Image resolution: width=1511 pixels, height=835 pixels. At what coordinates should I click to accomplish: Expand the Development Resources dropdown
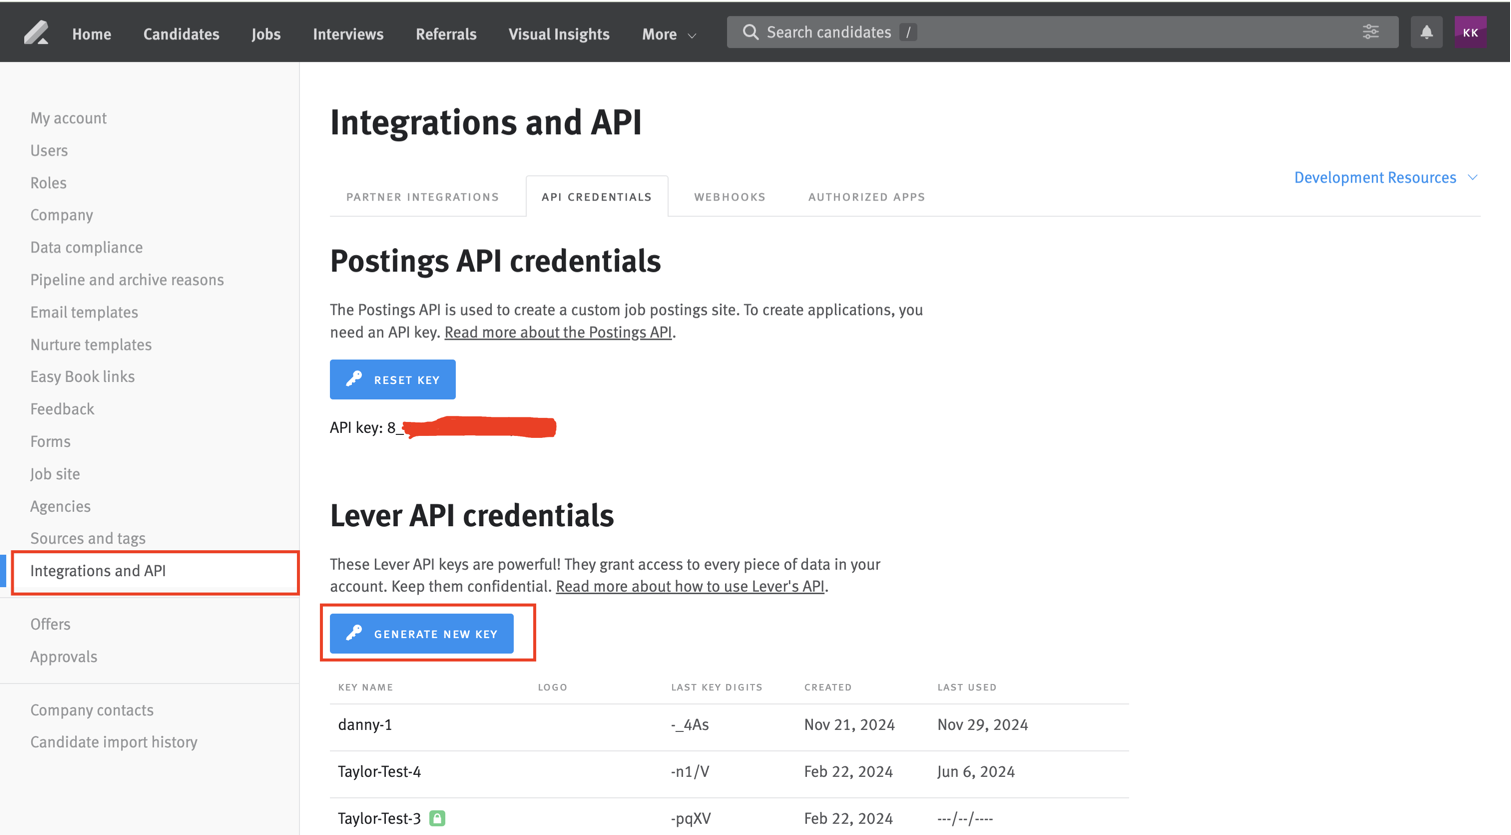1386,177
